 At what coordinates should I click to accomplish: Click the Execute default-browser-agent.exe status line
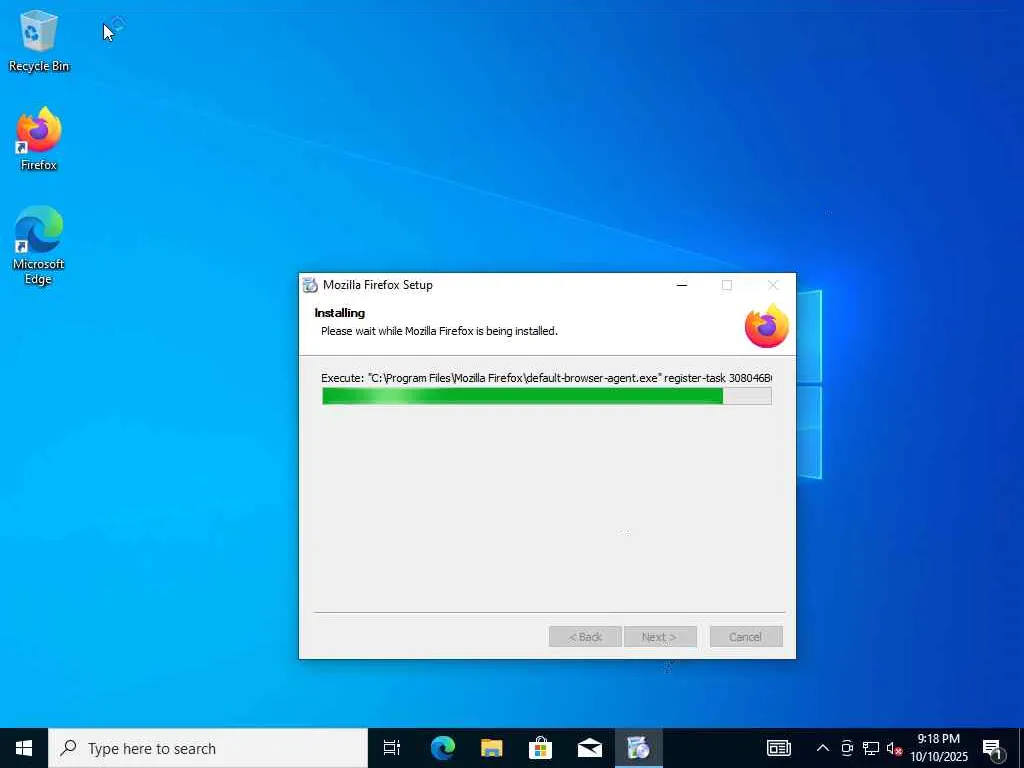(x=547, y=377)
